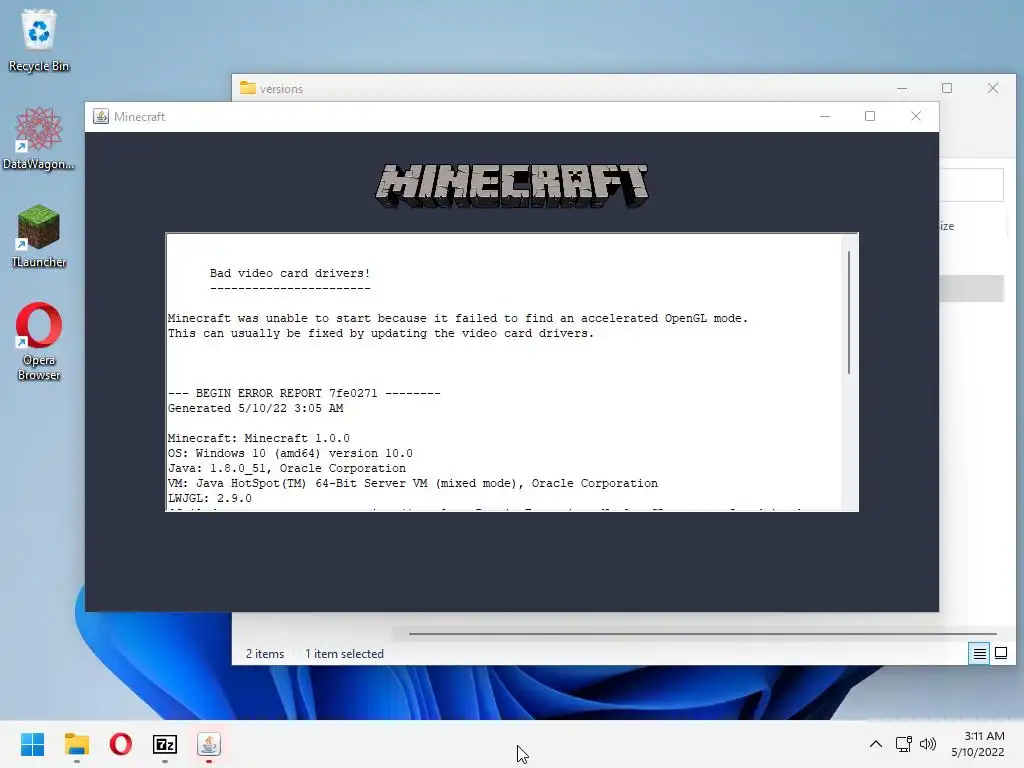Viewport: 1024px width, 768px height.
Task: Click the Java icon in Minecraft title bar
Action: (101, 116)
